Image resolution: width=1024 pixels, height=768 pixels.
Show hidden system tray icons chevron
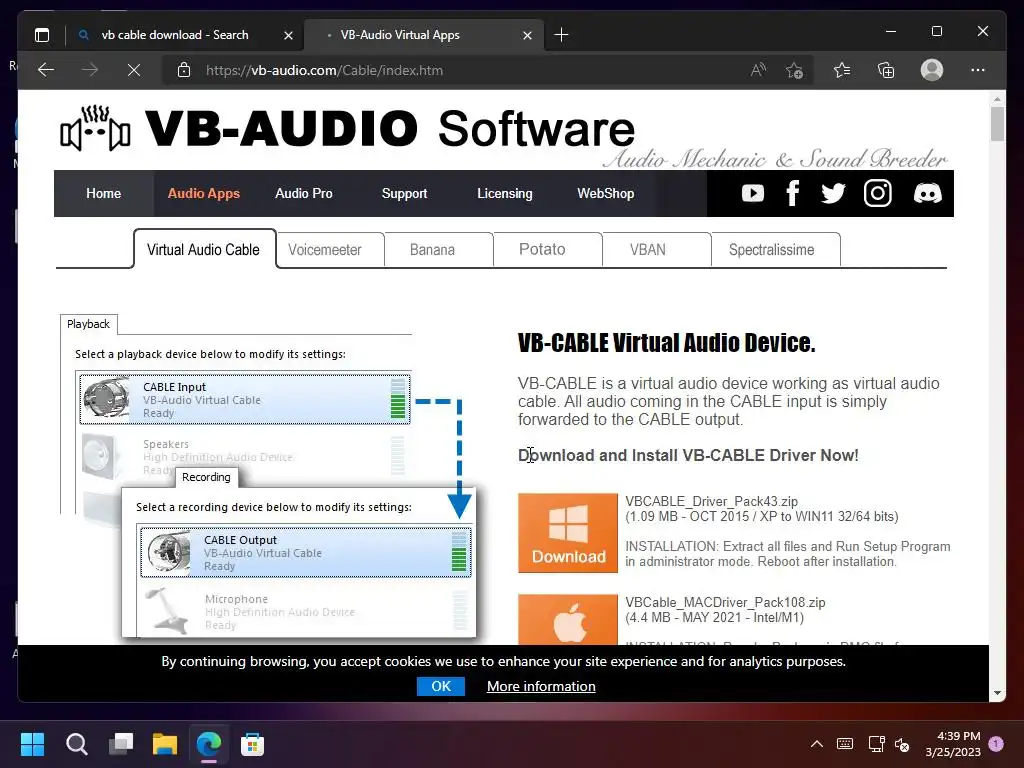[816, 744]
